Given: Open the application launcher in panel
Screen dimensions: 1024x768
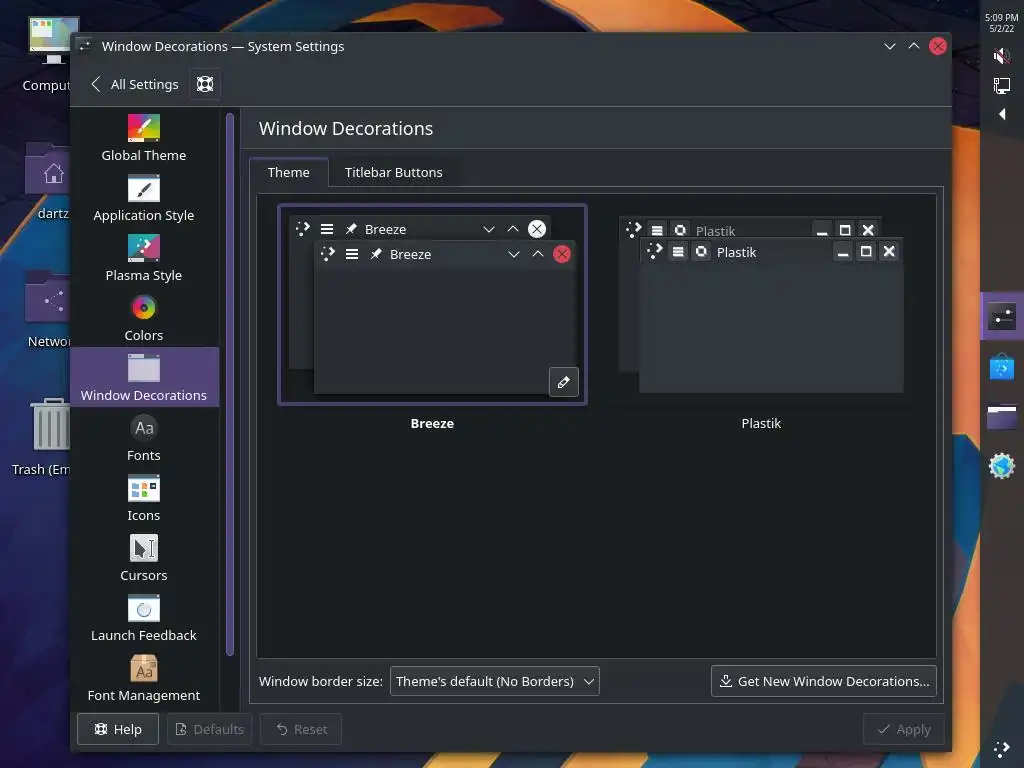Looking at the screenshot, I should [x=1002, y=749].
